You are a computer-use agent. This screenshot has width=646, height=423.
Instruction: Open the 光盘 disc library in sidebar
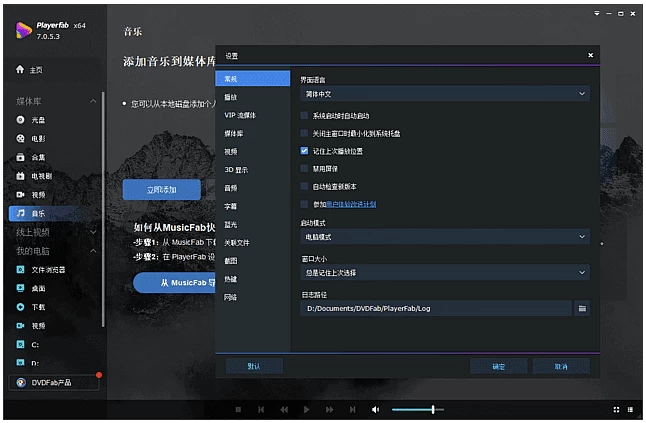38,119
